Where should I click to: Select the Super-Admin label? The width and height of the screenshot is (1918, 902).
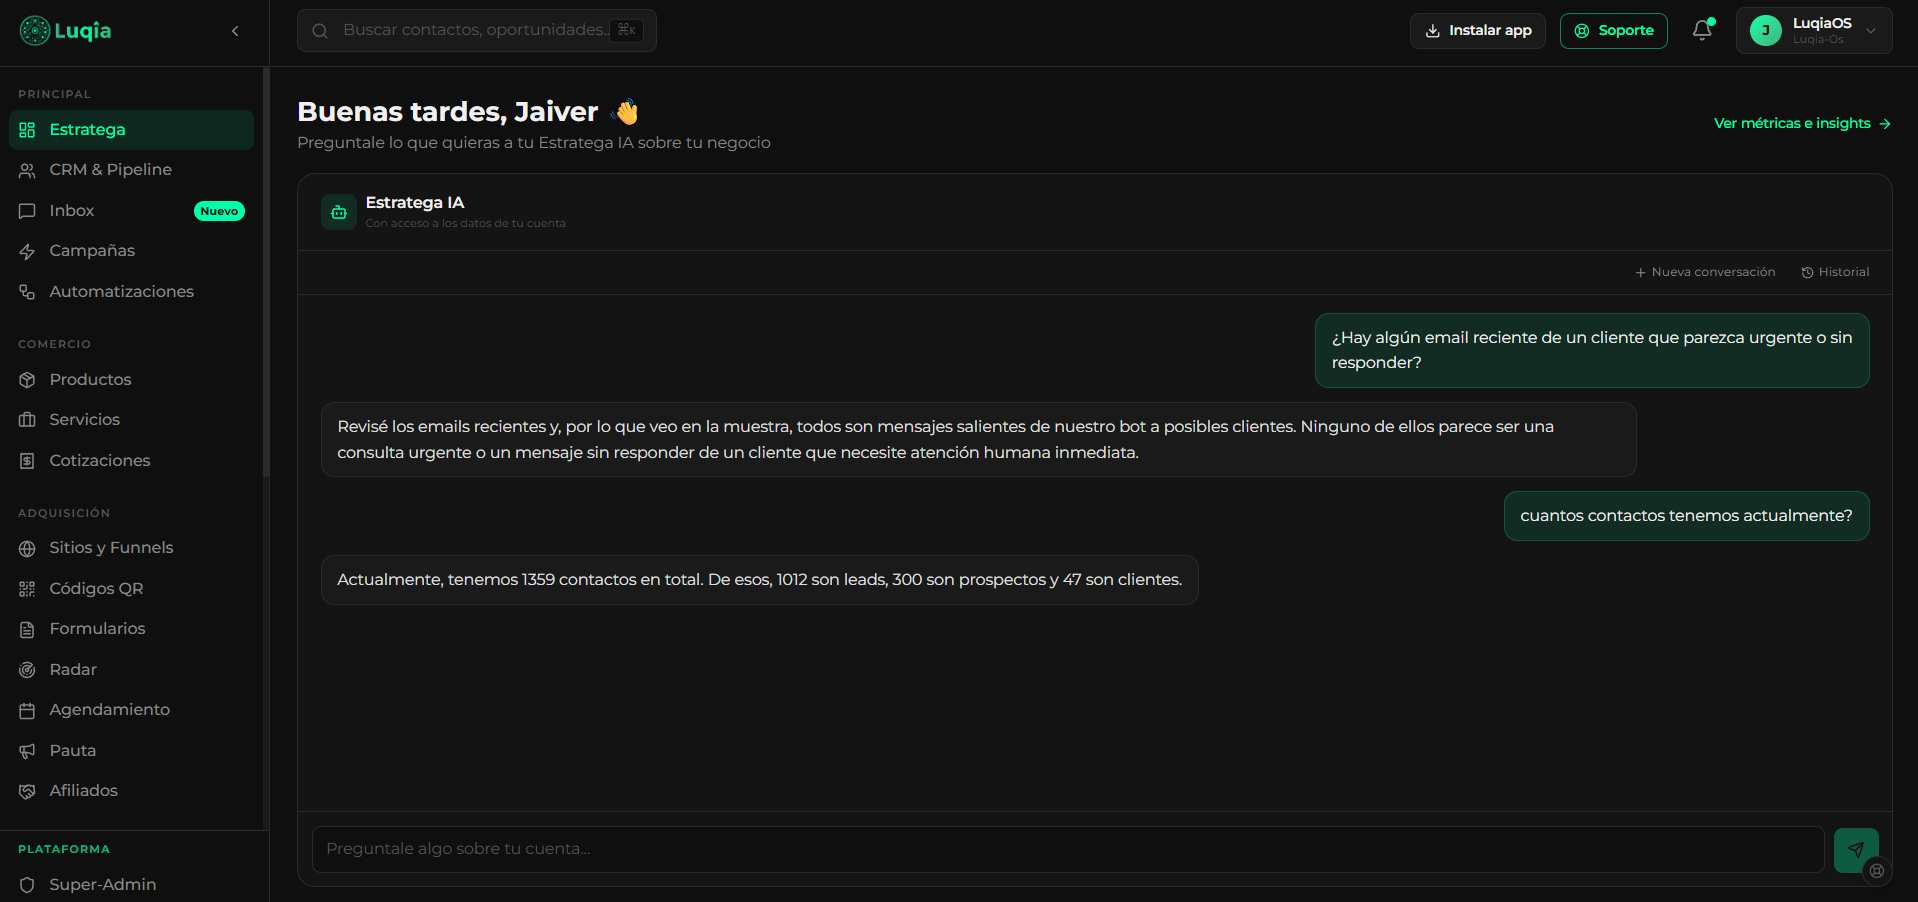click(x=103, y=885)
